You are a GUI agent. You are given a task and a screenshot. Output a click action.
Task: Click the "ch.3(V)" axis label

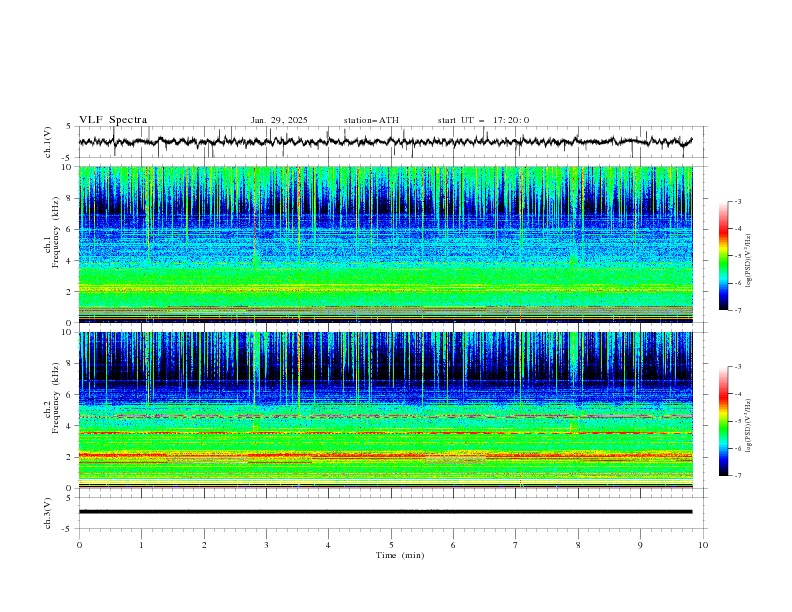[x=48, y=513]
